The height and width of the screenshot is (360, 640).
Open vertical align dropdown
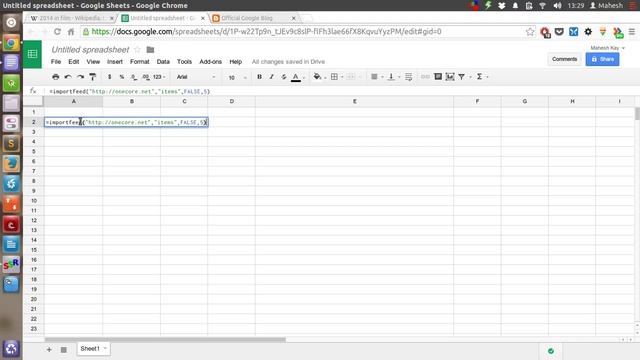click(391, 77)
